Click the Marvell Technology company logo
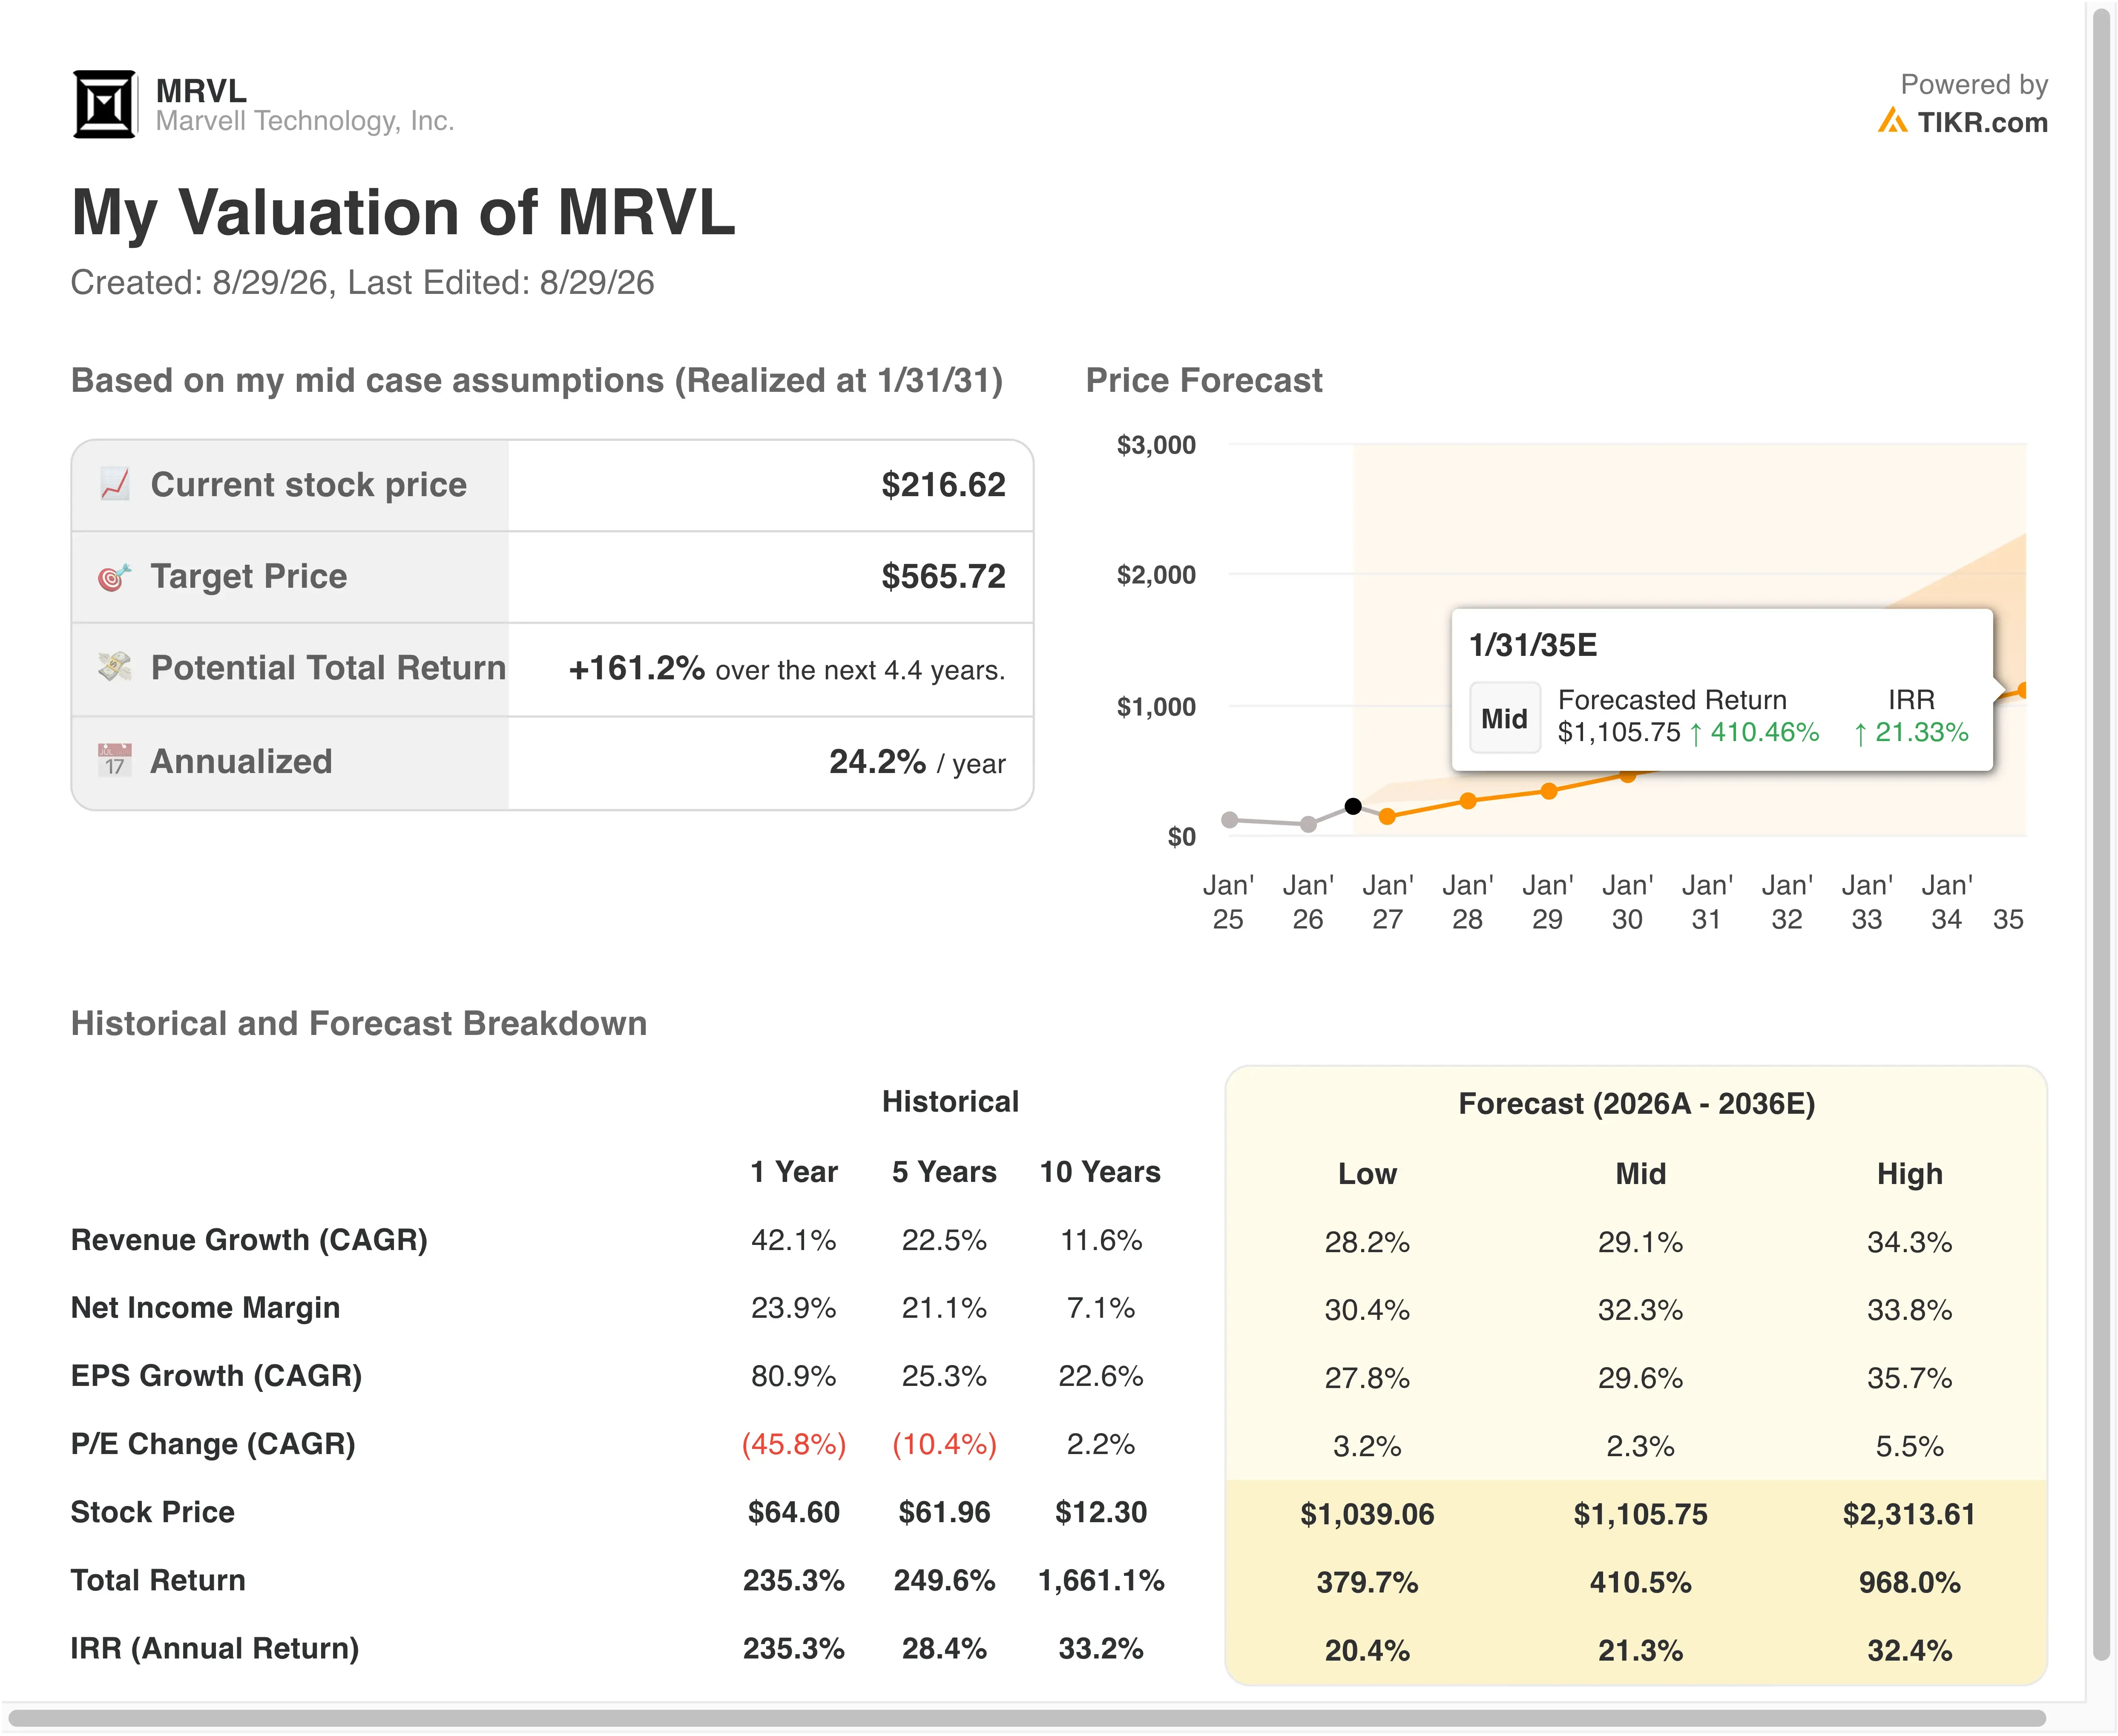Image resolution: width=2118 pixels, height=1736 pixels. pos(104,104)
